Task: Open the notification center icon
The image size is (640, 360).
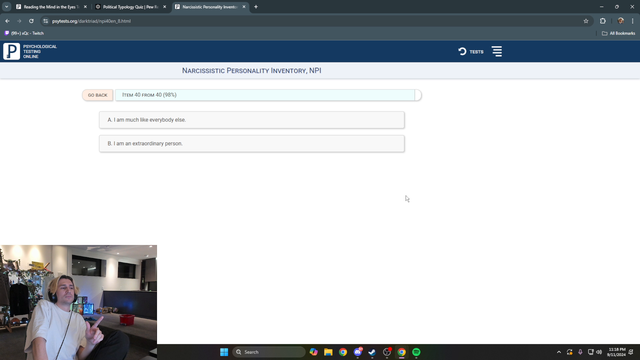Action: coord(631,352)
